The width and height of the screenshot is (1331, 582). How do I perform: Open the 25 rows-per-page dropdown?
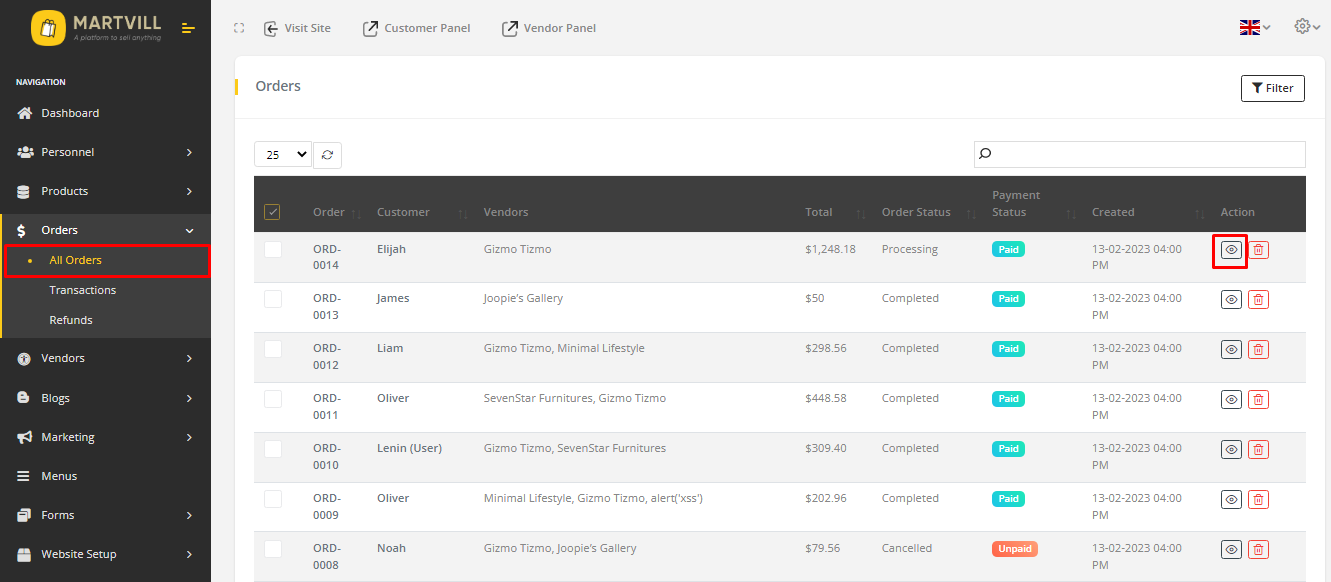pos(283,155)
